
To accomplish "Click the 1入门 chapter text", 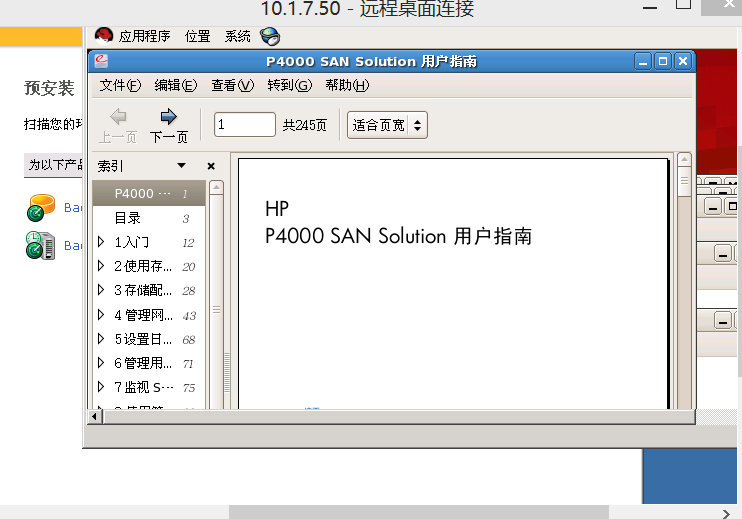I will pyautogui.click(x=132, y=242).
